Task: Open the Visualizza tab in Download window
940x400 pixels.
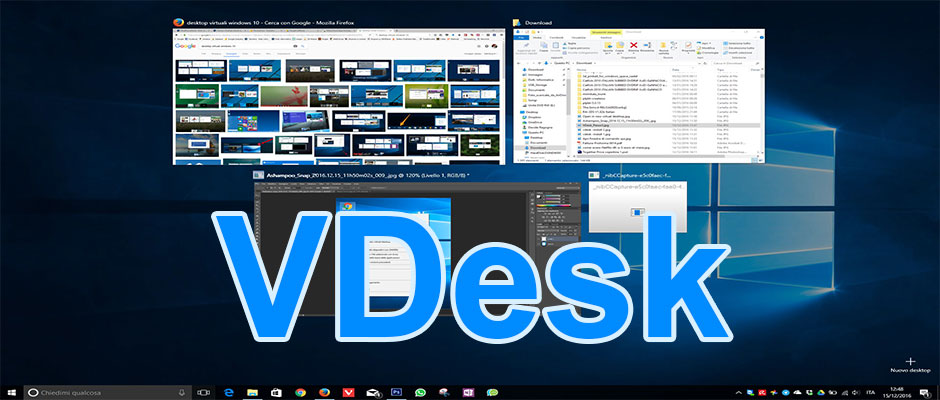Action: (578, 38)
